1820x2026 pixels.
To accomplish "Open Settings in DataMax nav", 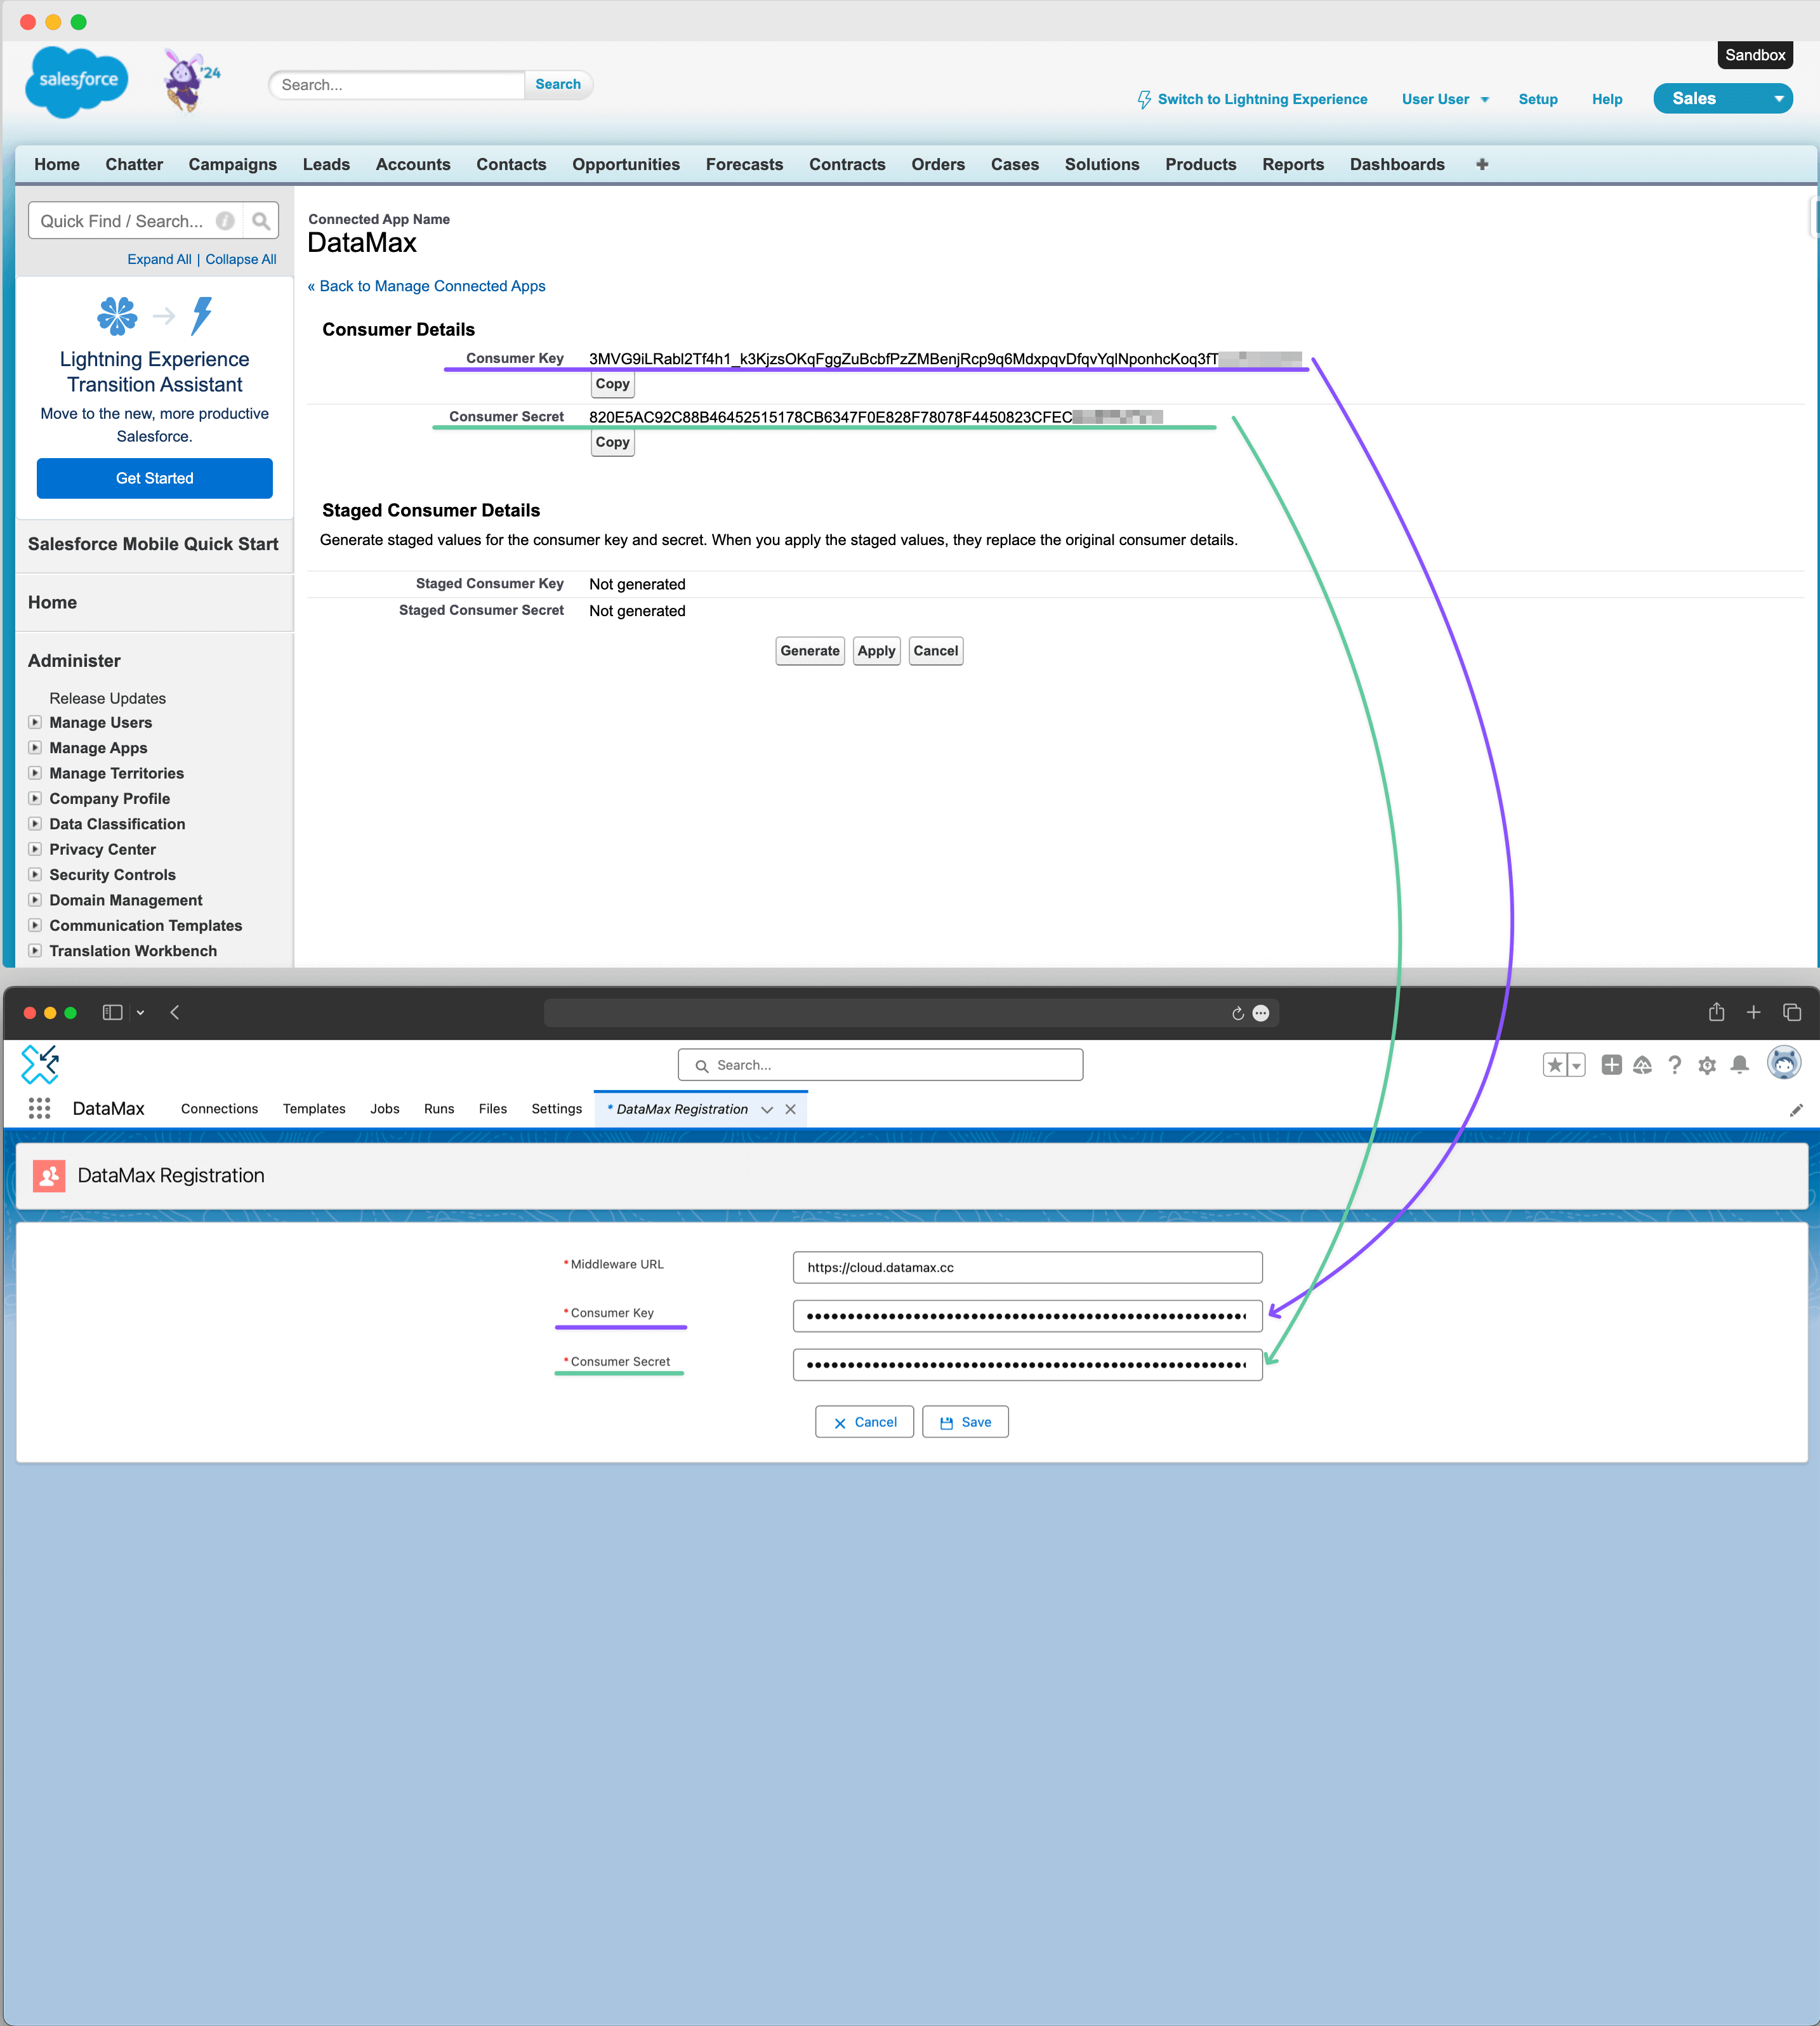I will tap(556, 1109).
